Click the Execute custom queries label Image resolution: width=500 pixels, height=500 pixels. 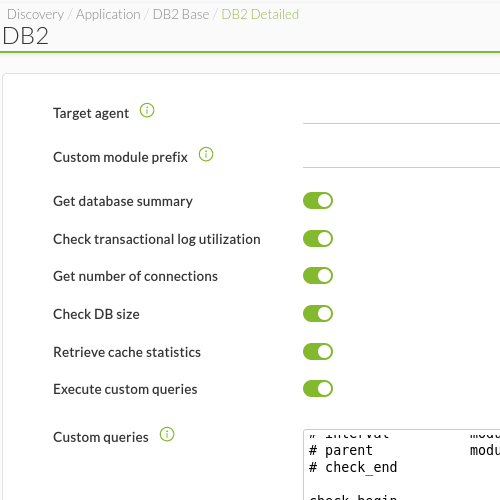pyautogui.click(x=125, y=389)
